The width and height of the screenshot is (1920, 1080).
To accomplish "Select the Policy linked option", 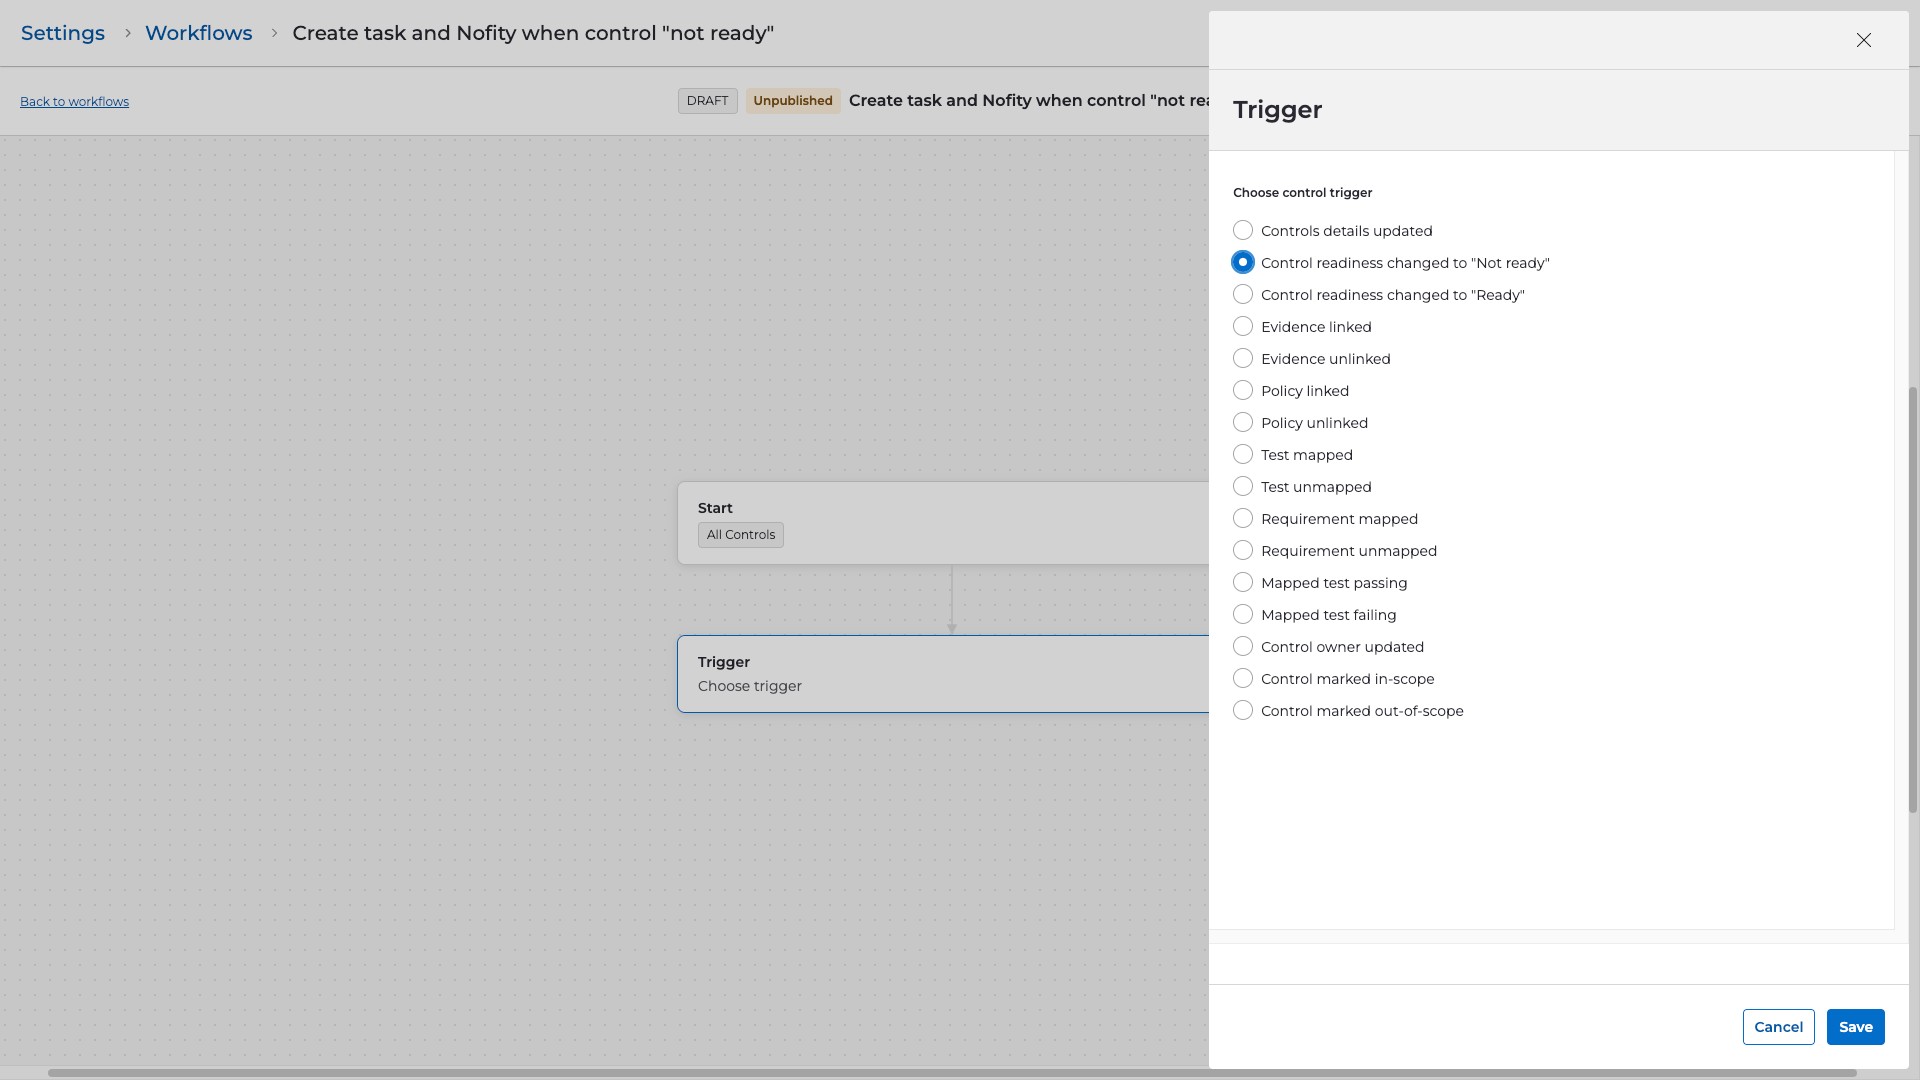I will tap(1243, 391).
